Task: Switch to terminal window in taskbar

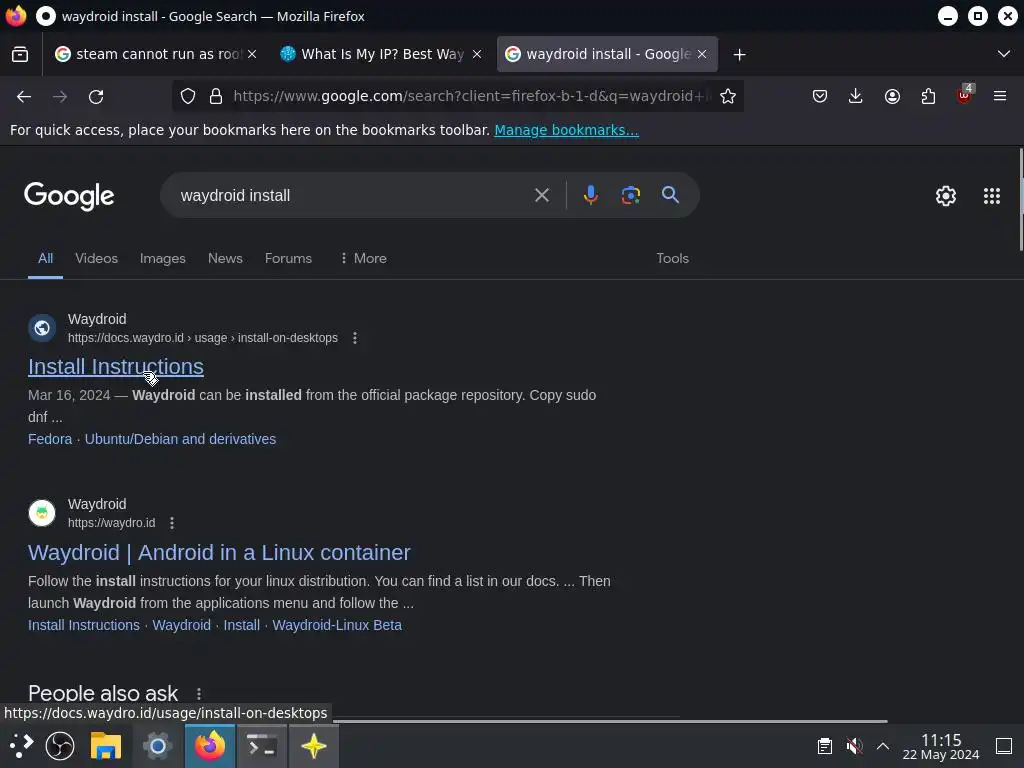Action: click(262, 746)
